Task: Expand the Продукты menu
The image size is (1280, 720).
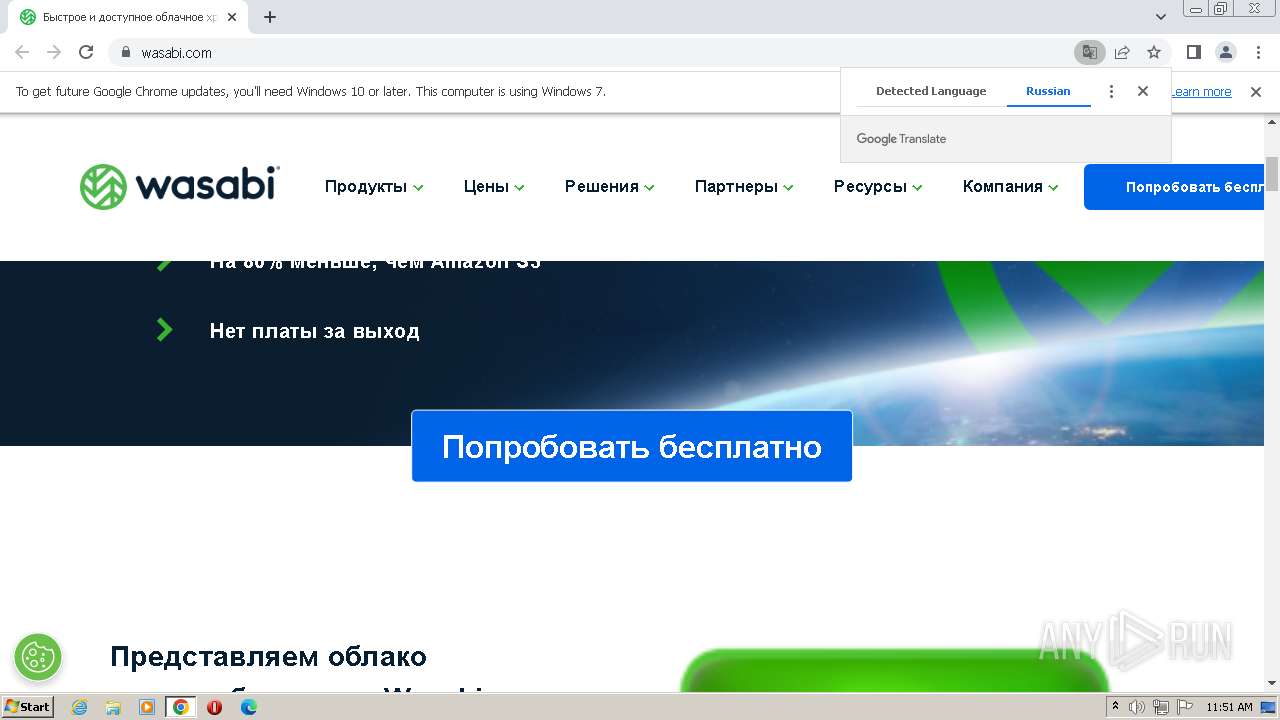Action: coord(374,187)
